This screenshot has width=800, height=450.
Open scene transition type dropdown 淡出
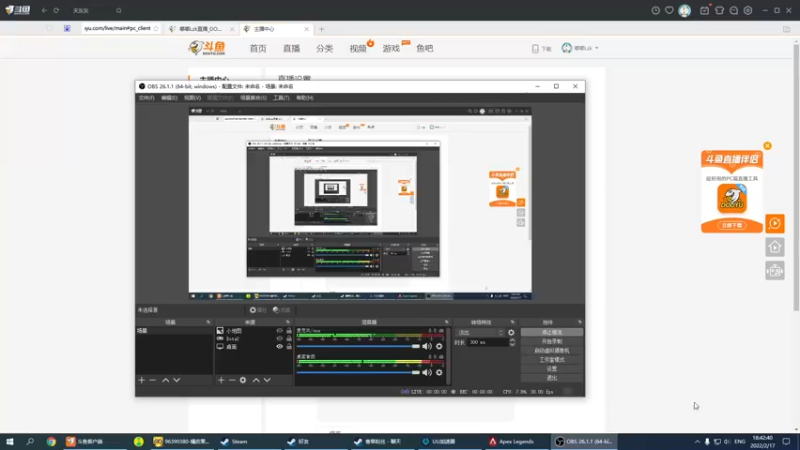(x=480, y=333)
